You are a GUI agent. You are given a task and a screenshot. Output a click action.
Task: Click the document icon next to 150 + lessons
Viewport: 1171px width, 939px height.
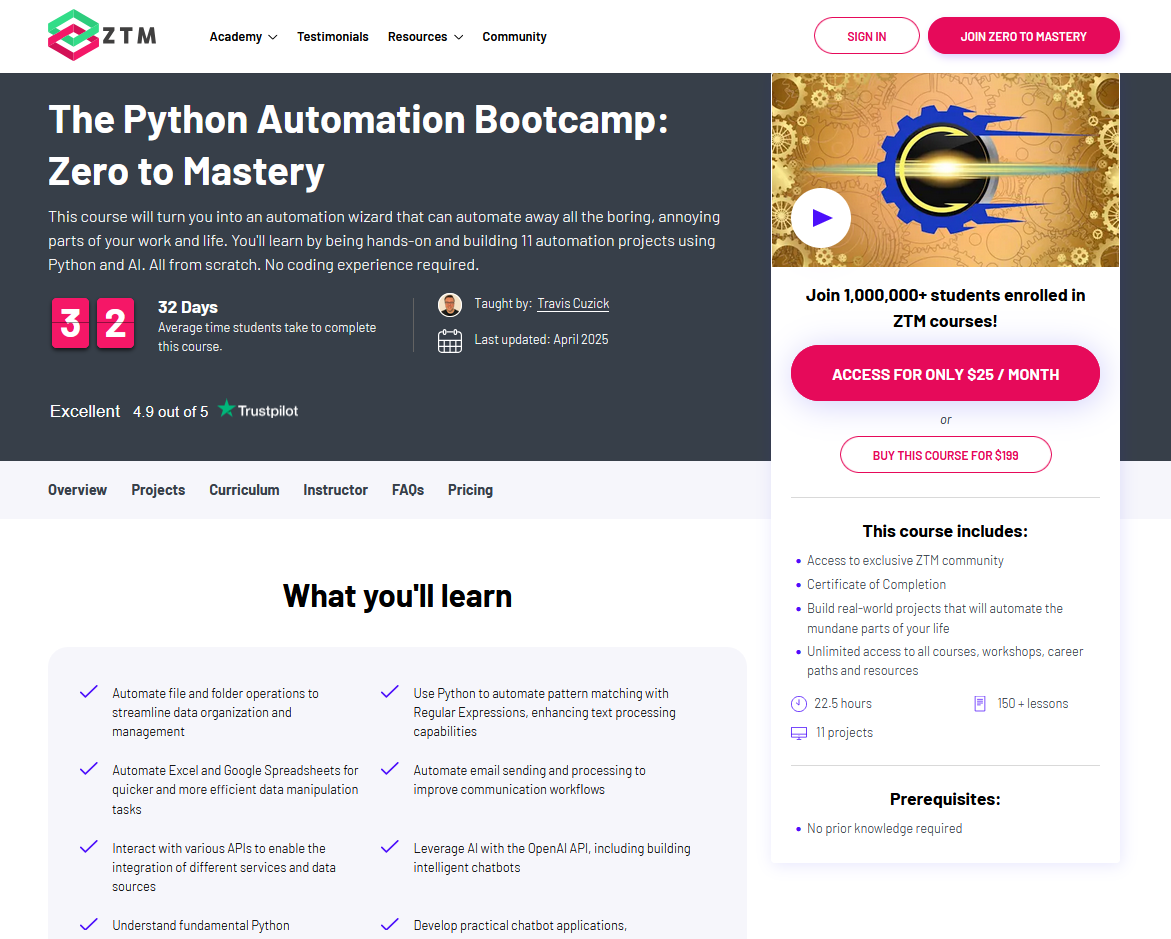tap(980, 704)
